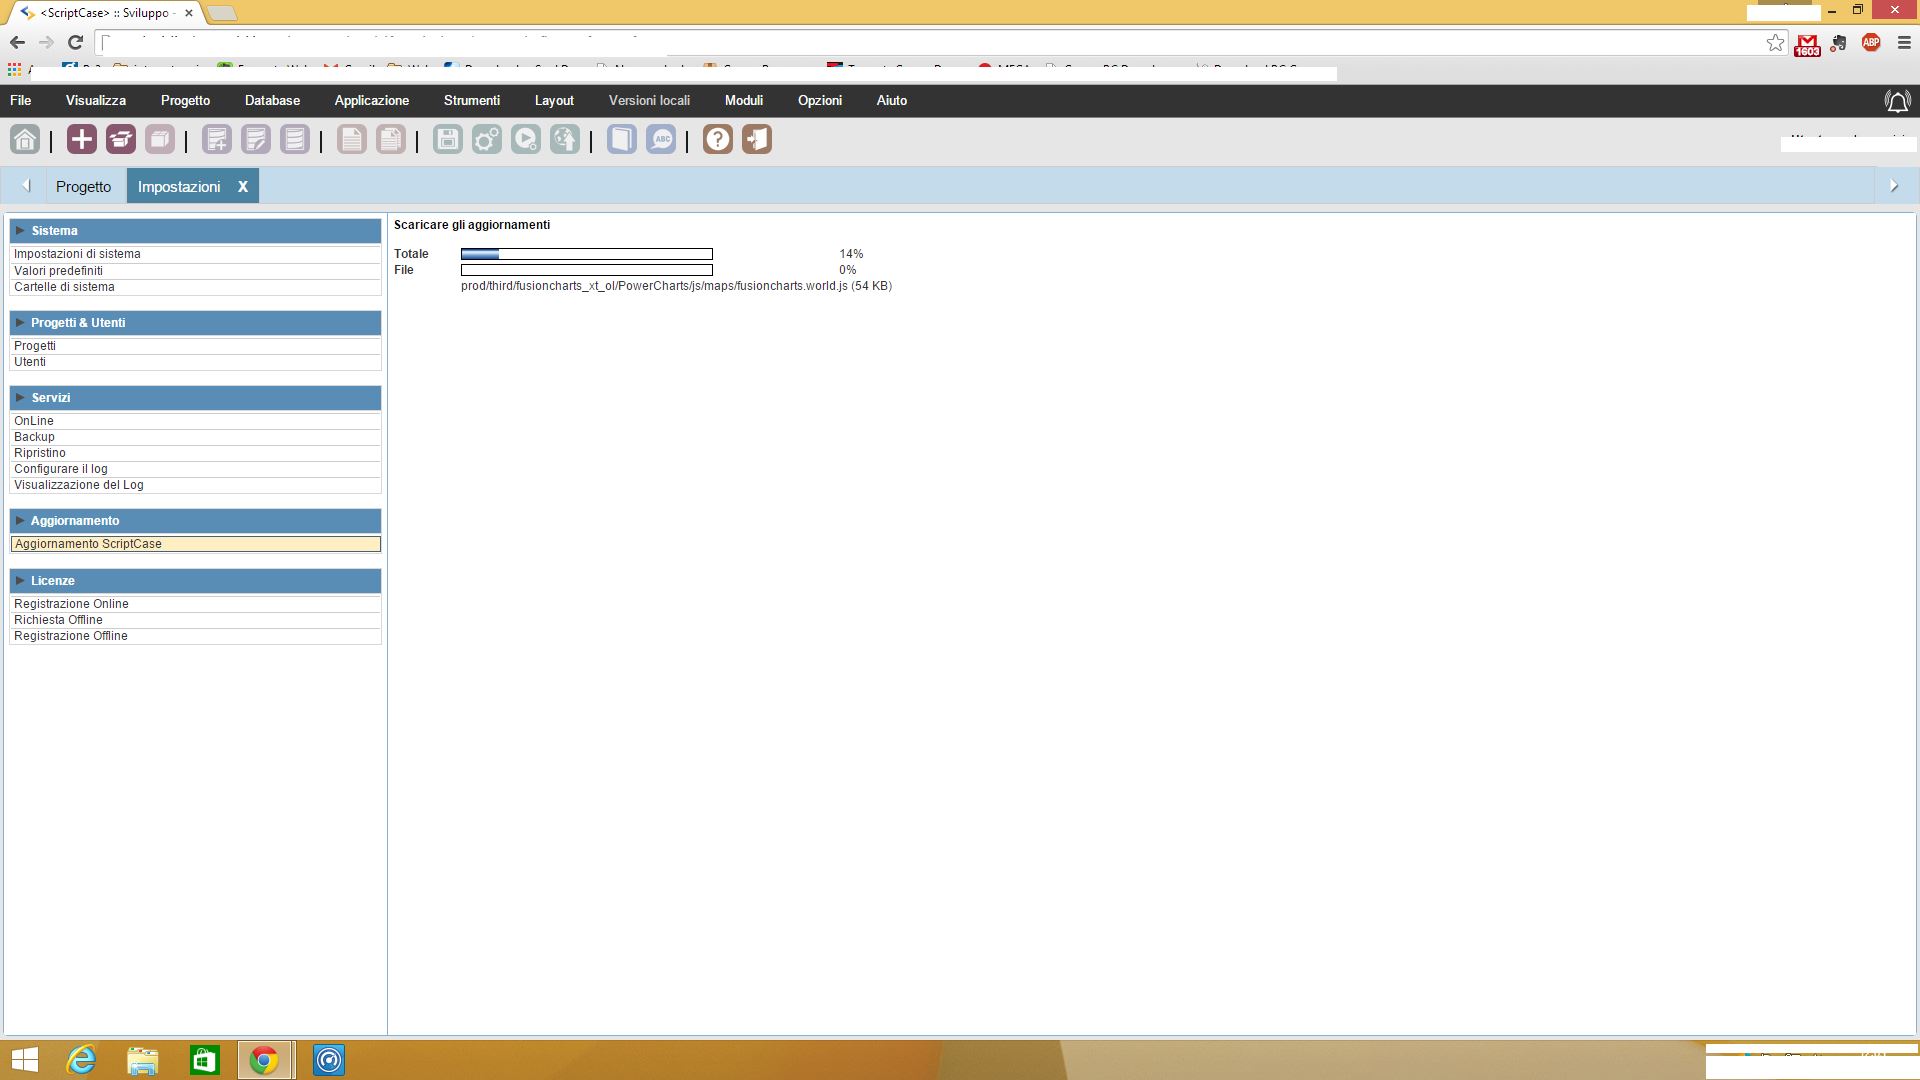Select the Save icon in the toolbar
Viewport: 1920px width, 1080px height.
tap(446, 139)
